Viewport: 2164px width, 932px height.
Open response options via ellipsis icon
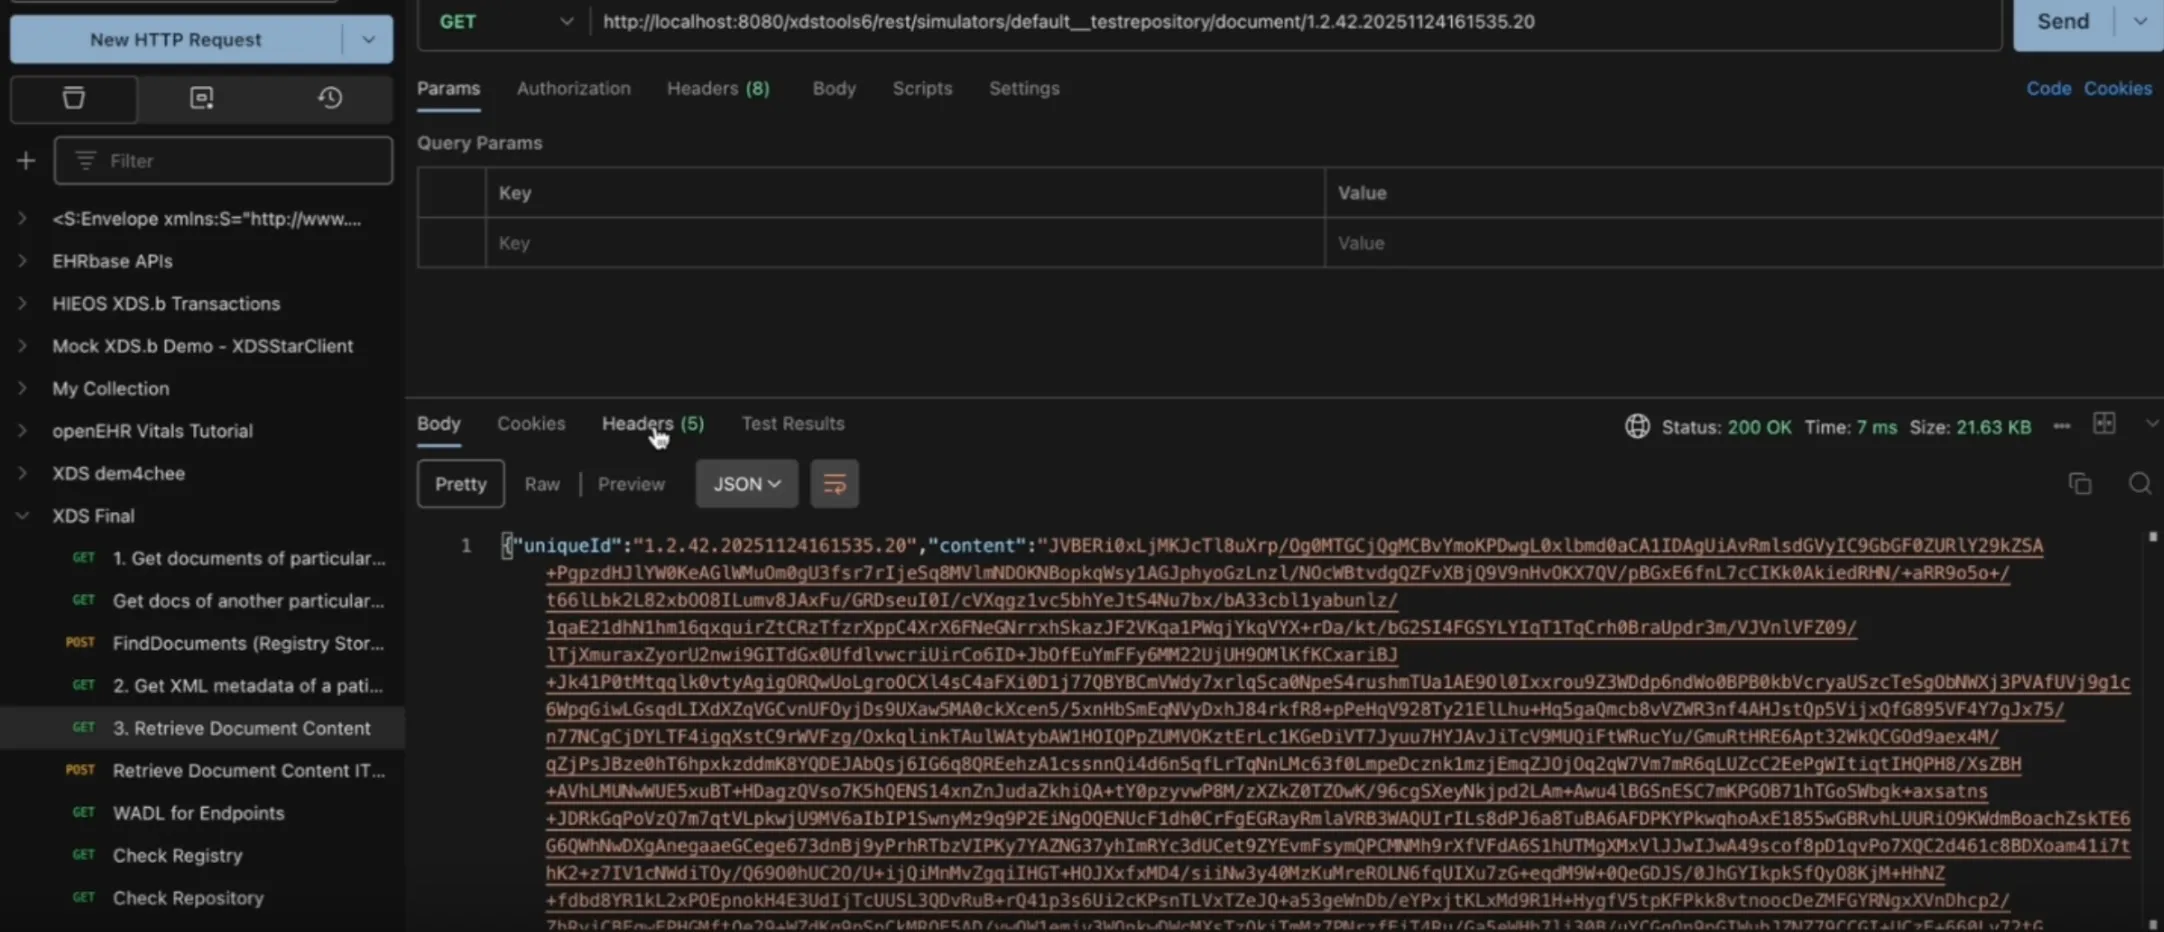point(2061,425)
